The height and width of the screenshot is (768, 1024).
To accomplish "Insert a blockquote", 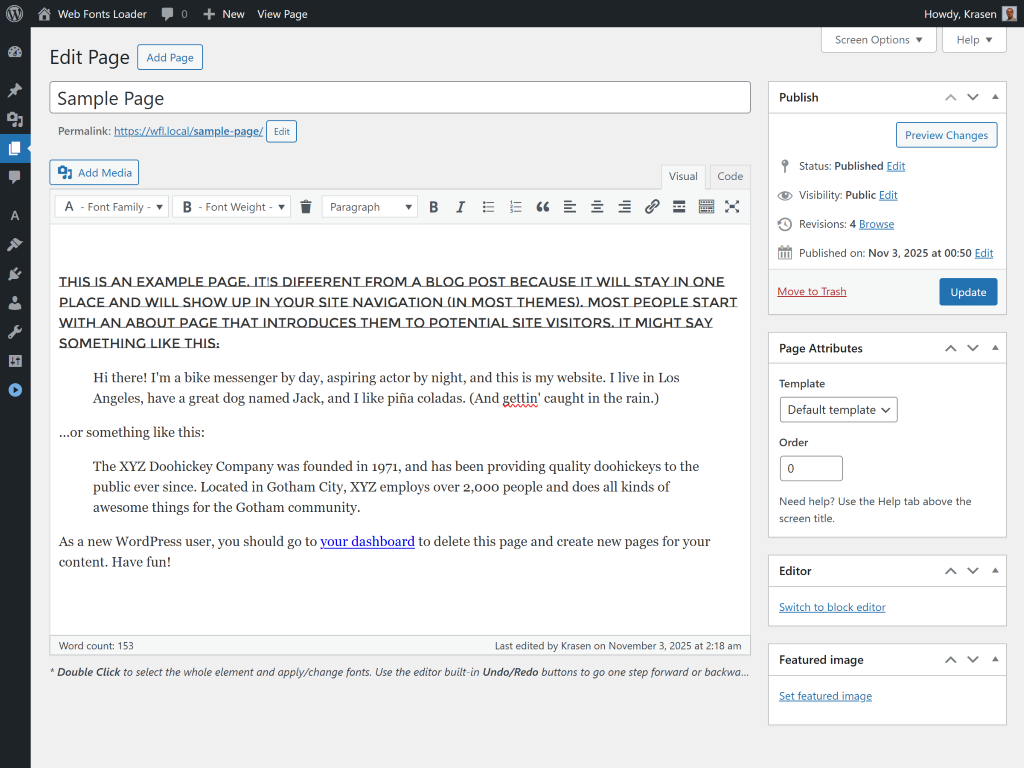I will tap(542, 207).
